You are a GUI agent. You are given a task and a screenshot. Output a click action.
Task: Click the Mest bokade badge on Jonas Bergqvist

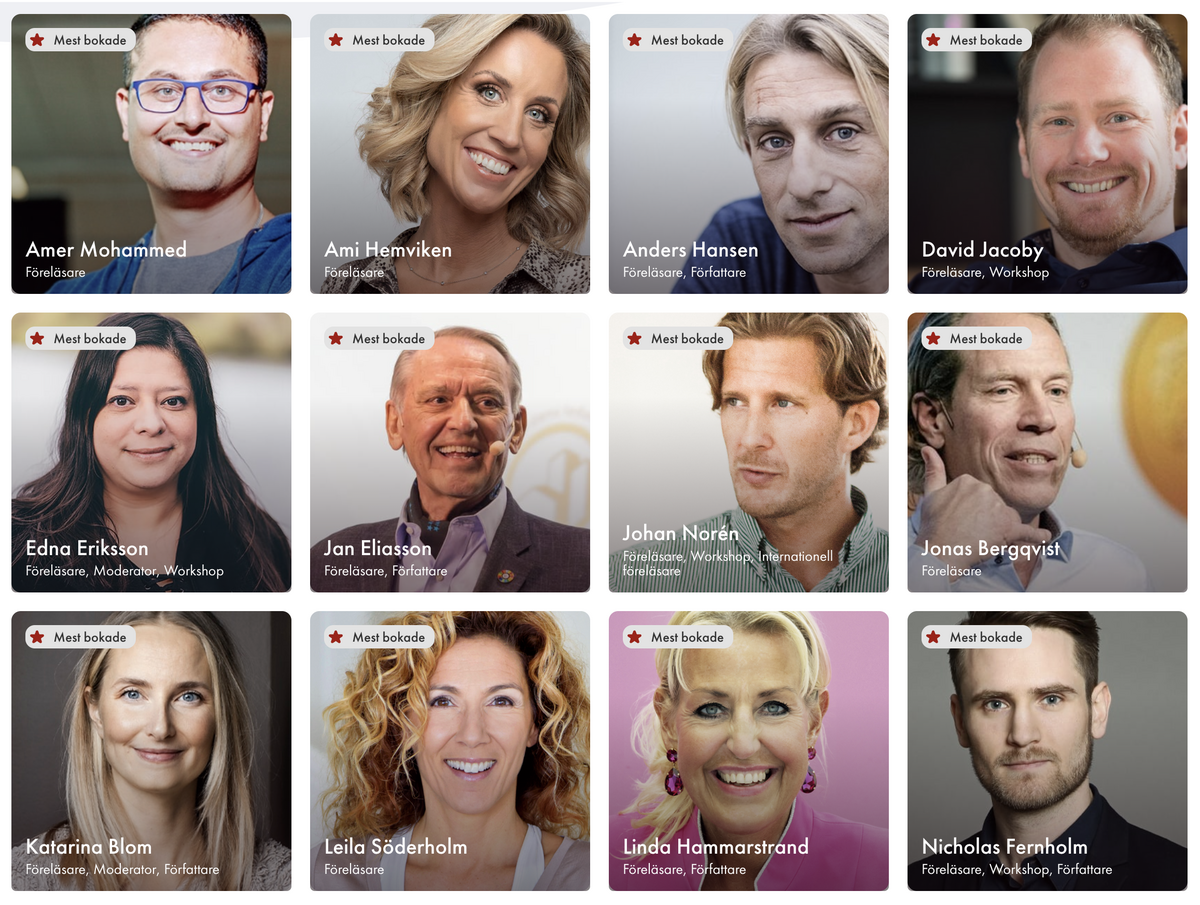(x=976, y=338)
